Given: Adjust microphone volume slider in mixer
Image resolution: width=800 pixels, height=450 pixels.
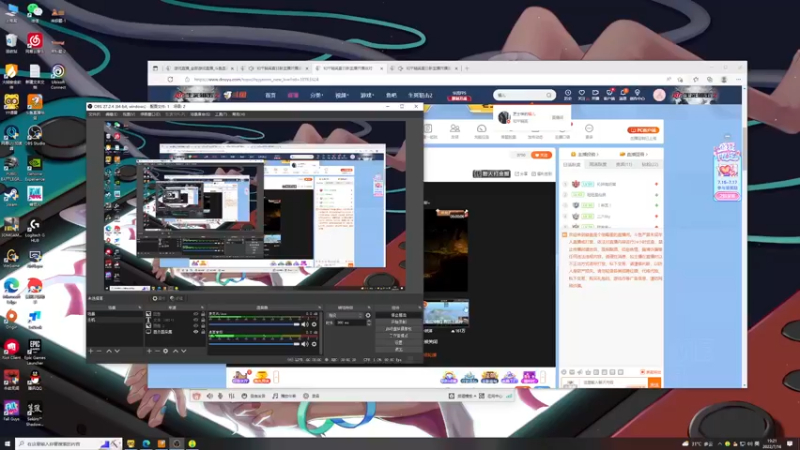Looking at the screenshot, I should tap(255, 324).
